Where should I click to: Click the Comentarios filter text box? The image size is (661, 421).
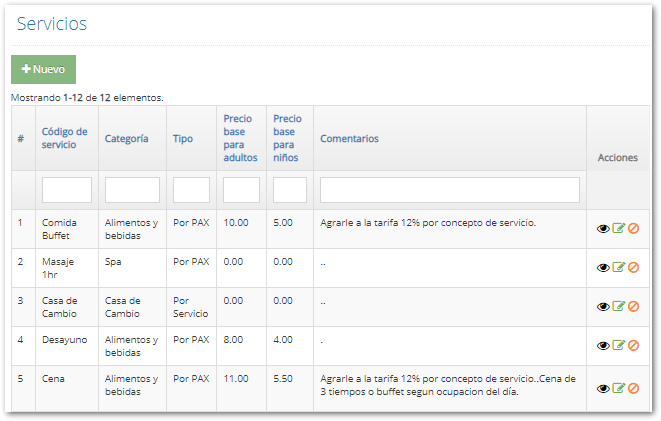pos(449,190)
